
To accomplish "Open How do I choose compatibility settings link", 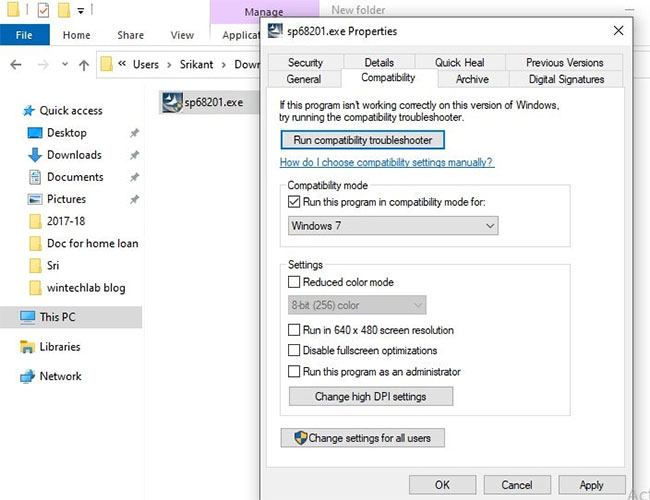I will 386,162.
